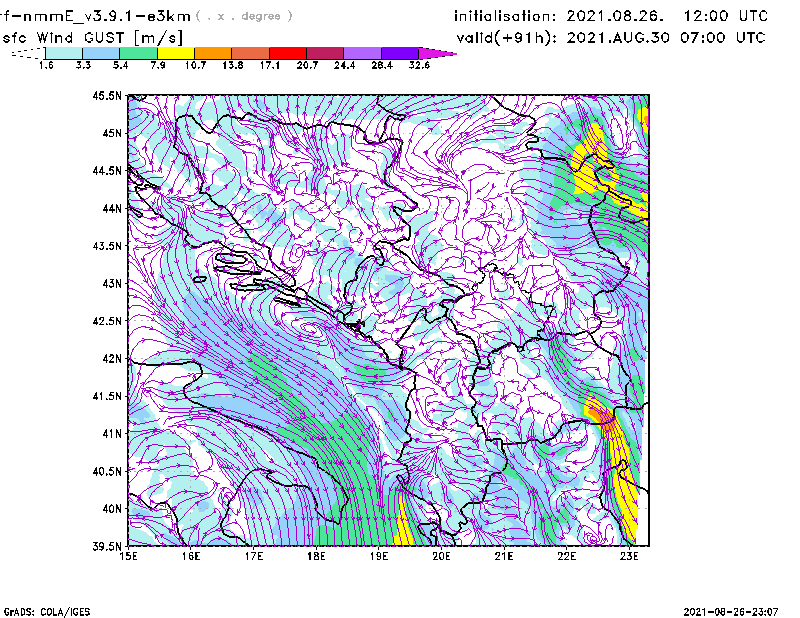Viewport: 800px width, 618px height.
Task: Click the green legend color swatch
Action: pos(138,53)
